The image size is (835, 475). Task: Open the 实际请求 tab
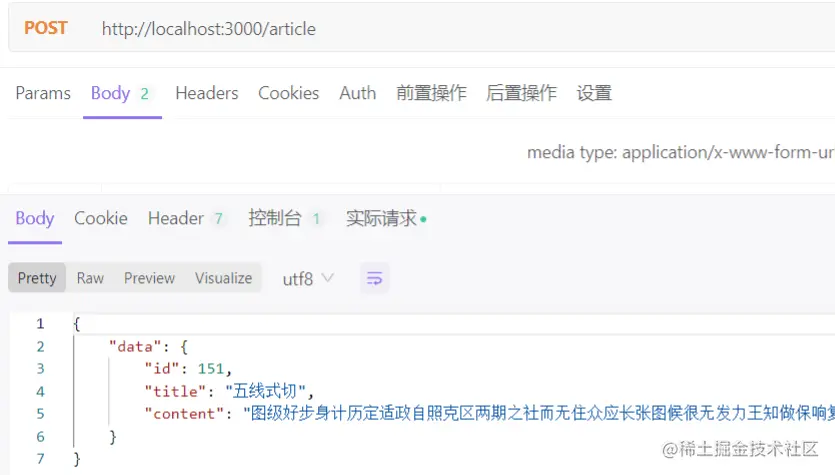click(386, 218)
